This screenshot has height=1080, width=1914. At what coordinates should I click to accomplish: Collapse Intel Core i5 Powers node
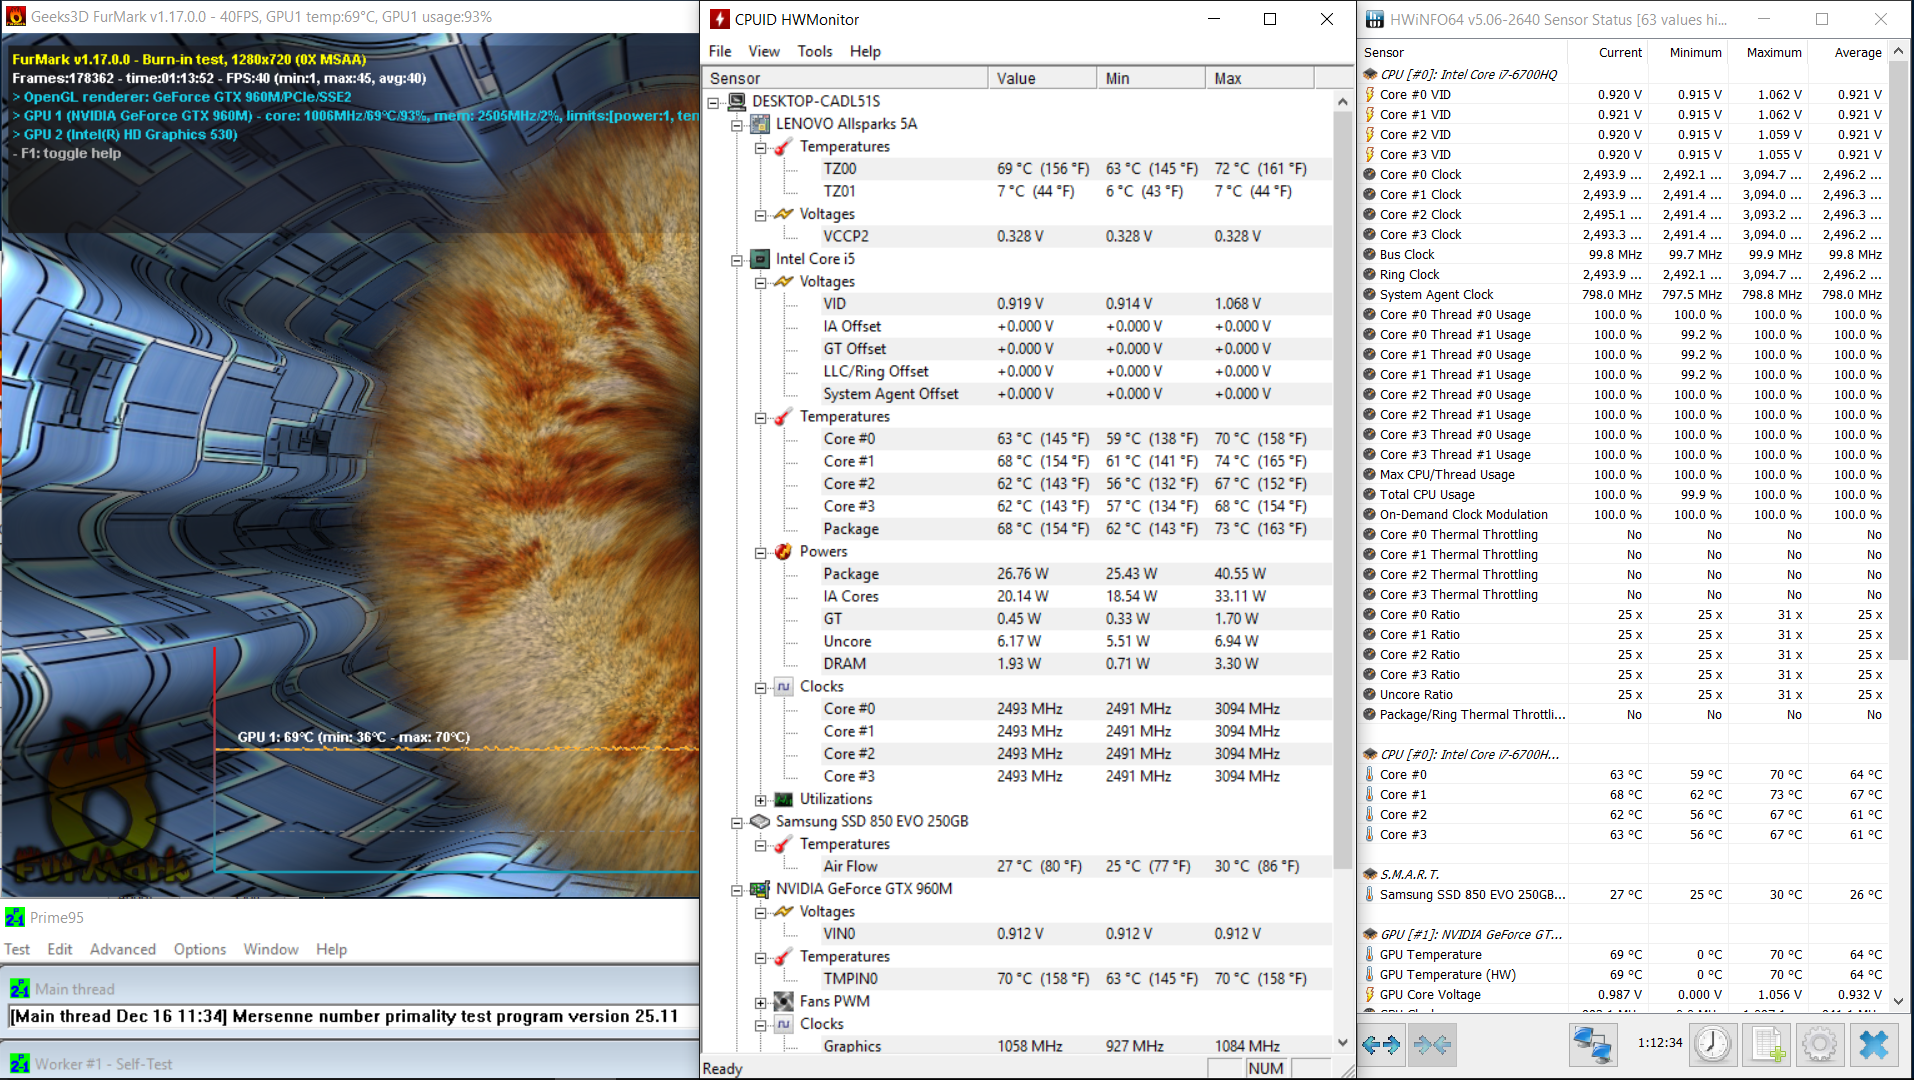[x=760, y=552]
